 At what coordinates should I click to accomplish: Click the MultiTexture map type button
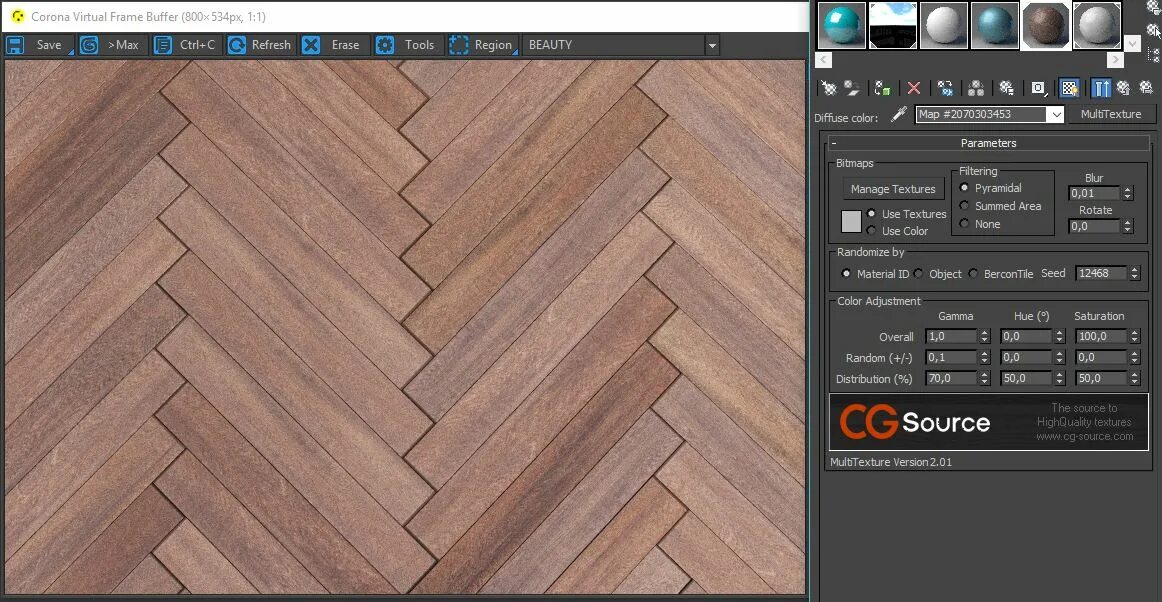coord(1110,114)
